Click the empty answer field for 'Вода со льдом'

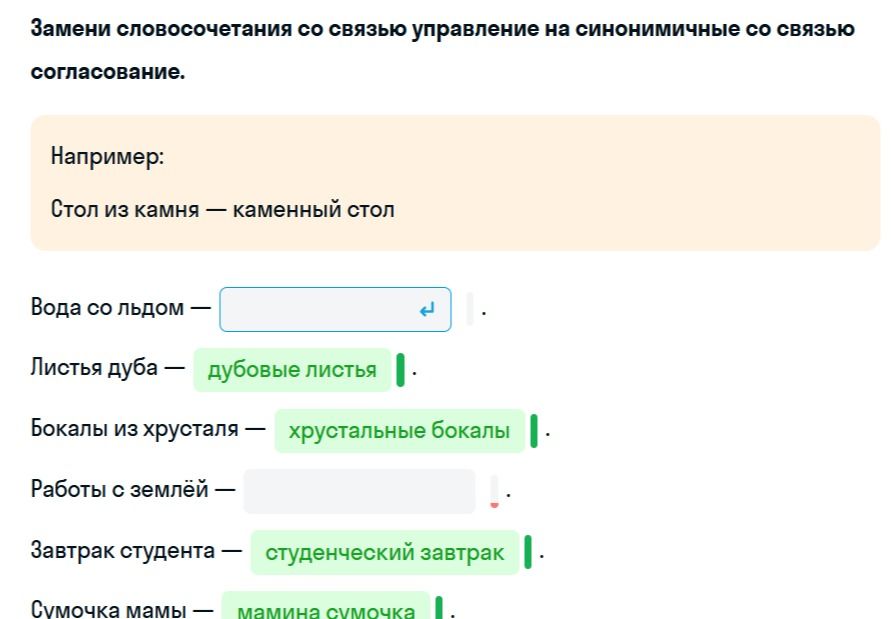click(x=335, y=309)
